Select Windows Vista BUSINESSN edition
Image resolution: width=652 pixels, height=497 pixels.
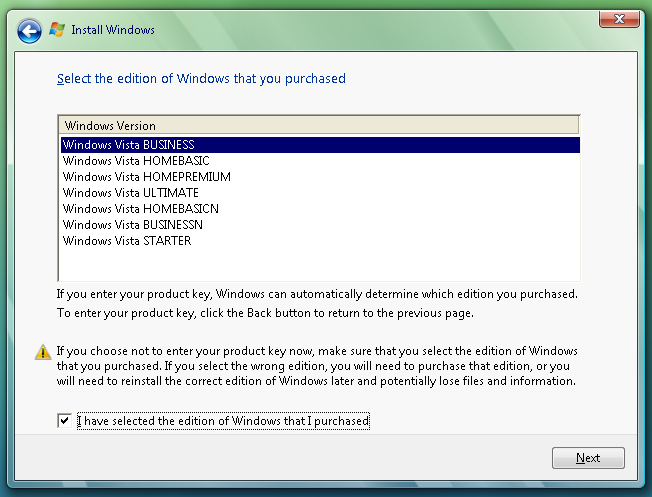tap(320, 225)
